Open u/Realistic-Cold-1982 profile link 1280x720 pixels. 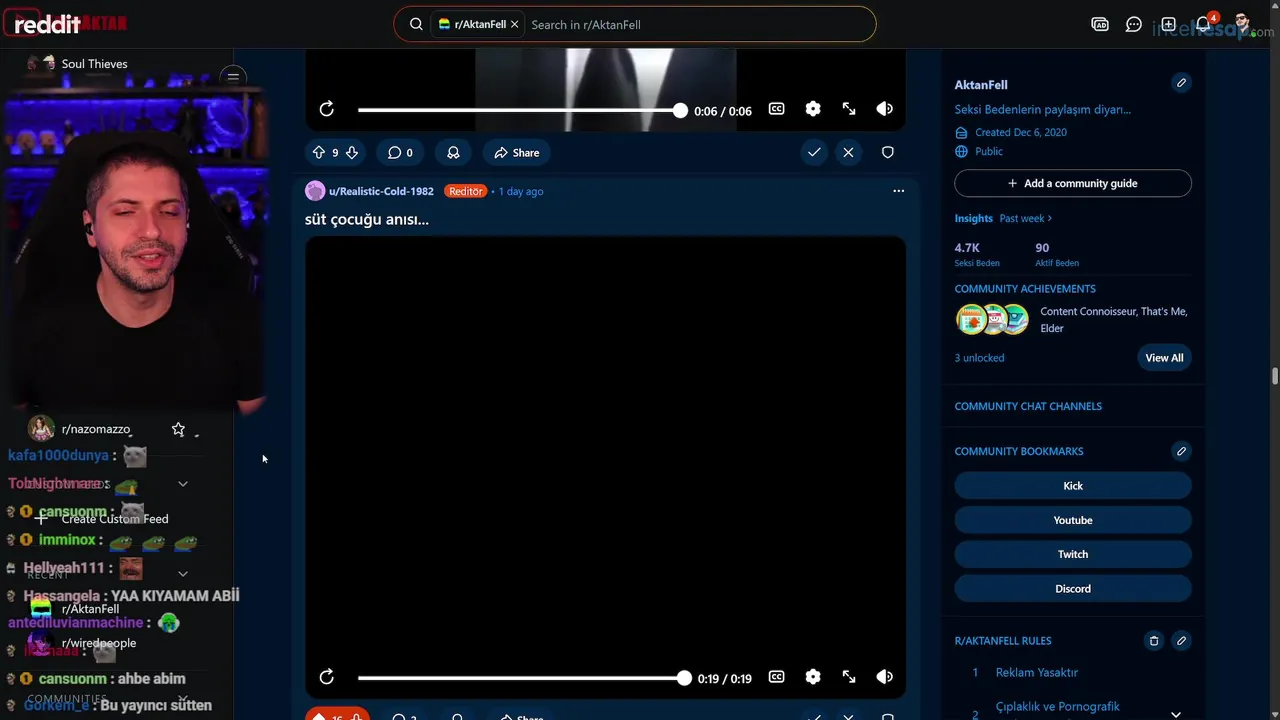tap(381, 191)
